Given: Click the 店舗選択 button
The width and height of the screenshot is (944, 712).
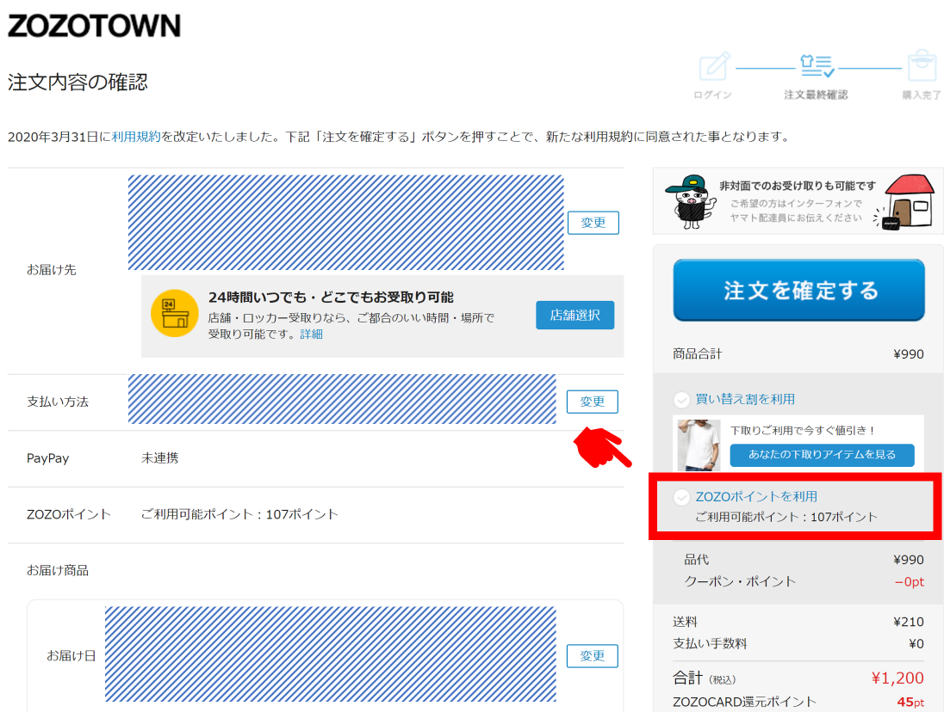Looking at the screenshot, I should pyautogui.click(x=575, y=315).
